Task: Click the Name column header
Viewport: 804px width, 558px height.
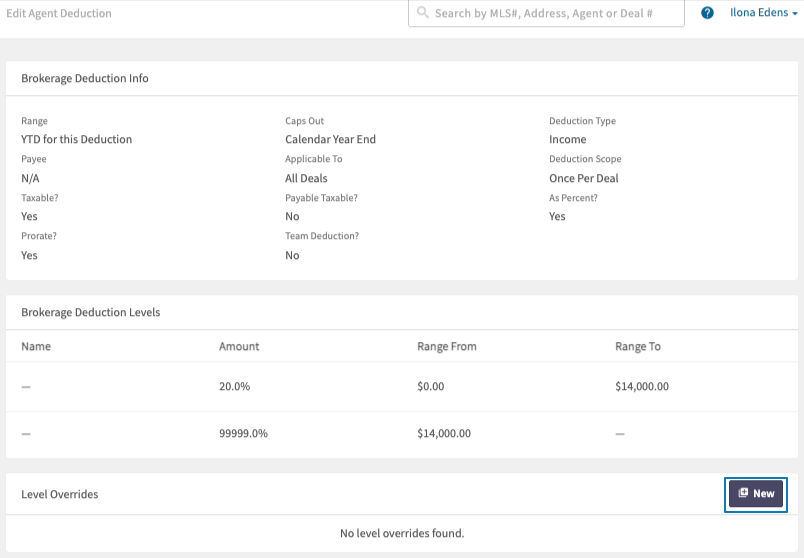Action: point(36,346)
